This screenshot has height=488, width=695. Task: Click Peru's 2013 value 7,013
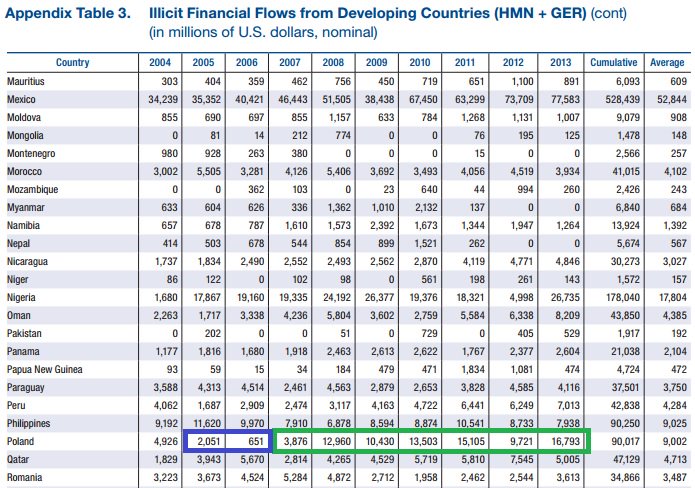point(568,406)
